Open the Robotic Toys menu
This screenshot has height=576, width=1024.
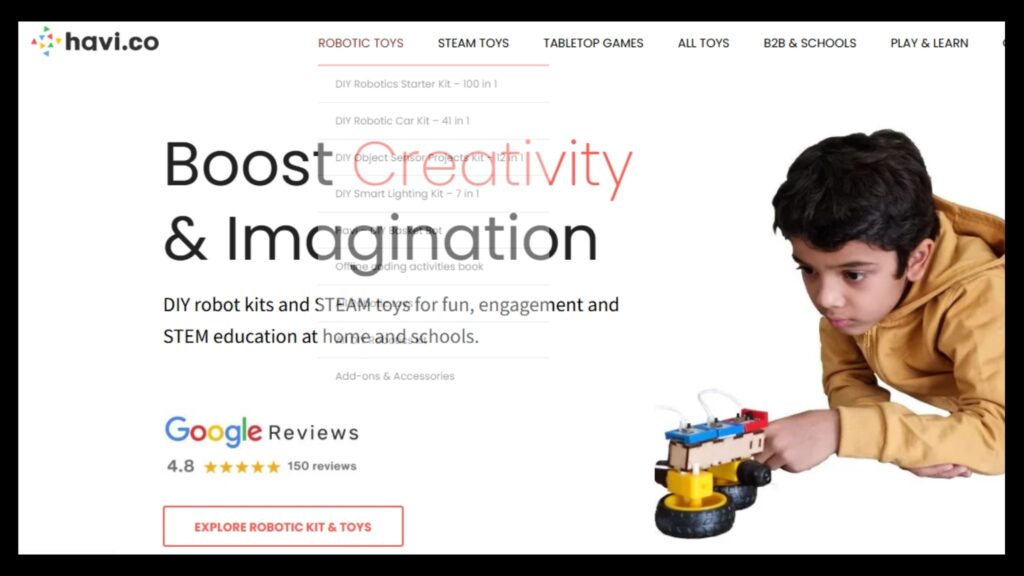point(360,43)
